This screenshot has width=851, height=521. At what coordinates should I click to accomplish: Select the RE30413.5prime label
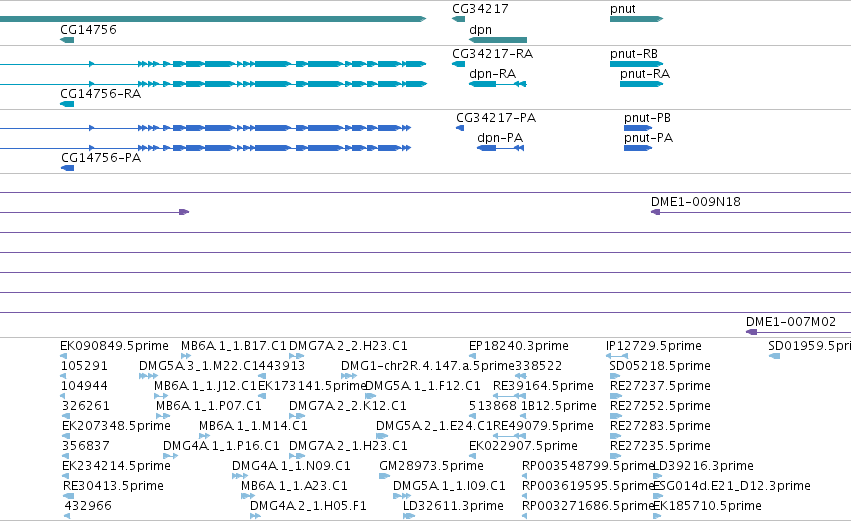pos(113,486)
